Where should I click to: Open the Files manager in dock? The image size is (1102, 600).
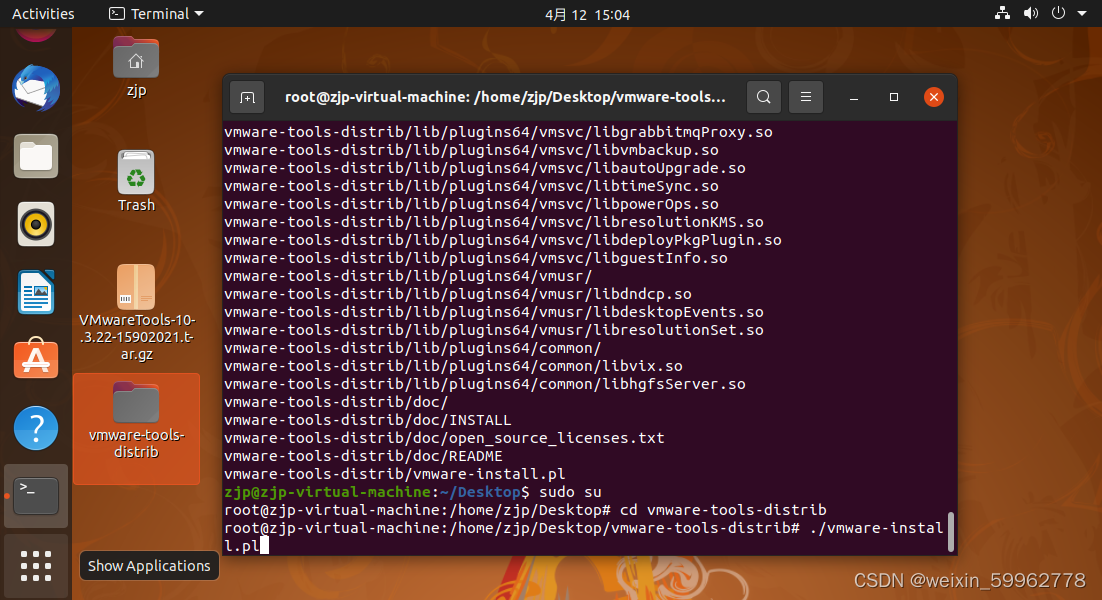pos(36,156)
